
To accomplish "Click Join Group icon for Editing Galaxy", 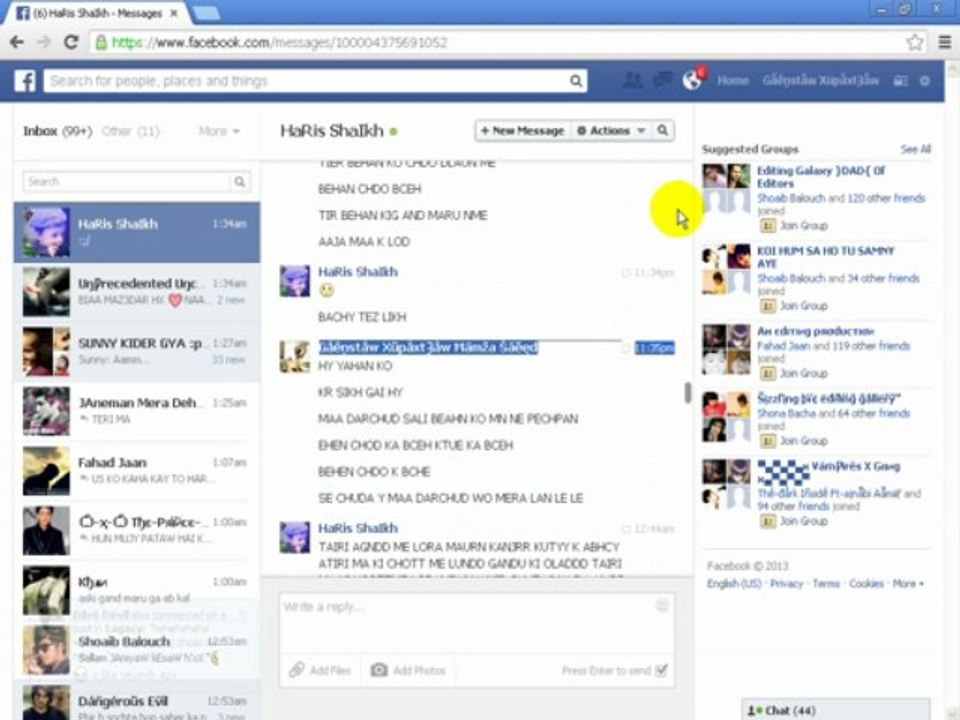I will click(x=767, y=226).
